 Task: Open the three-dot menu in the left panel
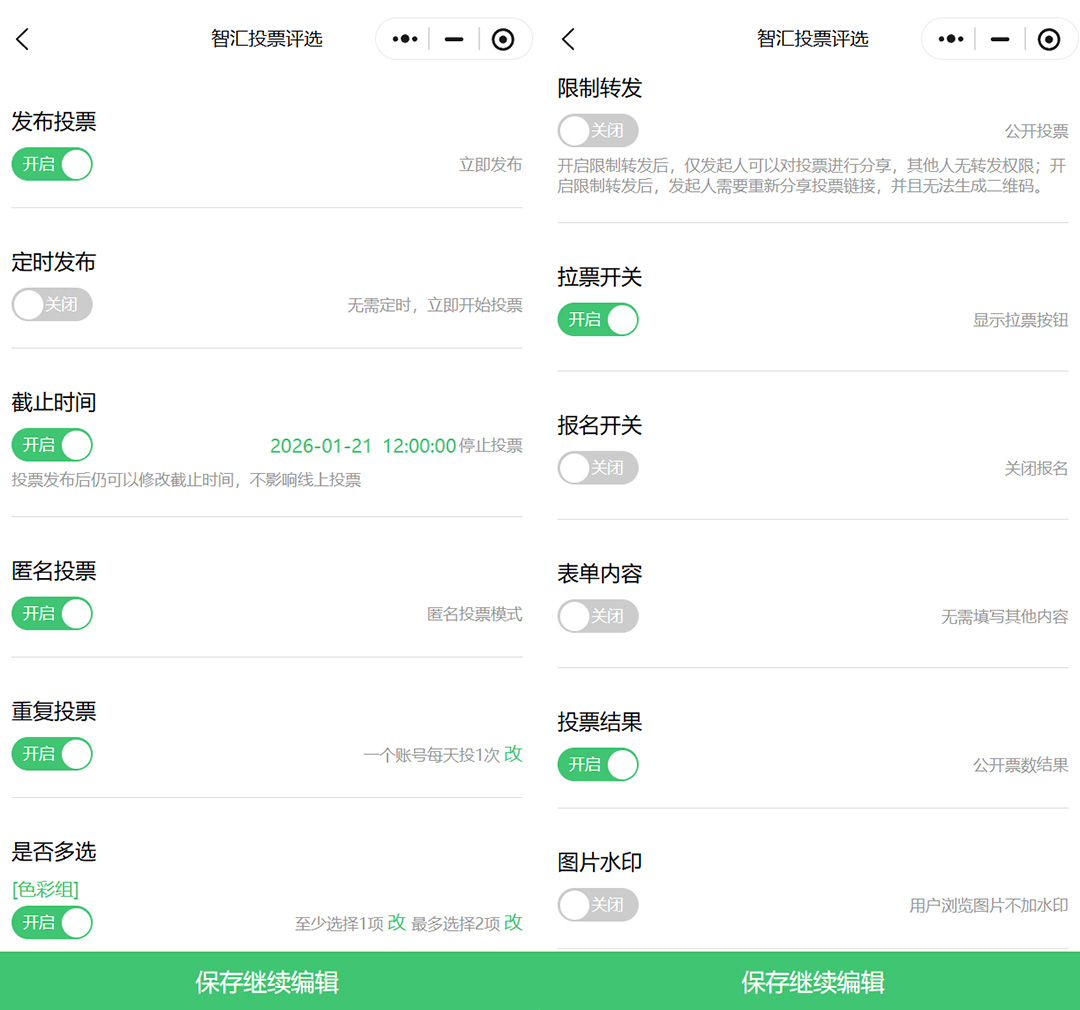[405, 39]
